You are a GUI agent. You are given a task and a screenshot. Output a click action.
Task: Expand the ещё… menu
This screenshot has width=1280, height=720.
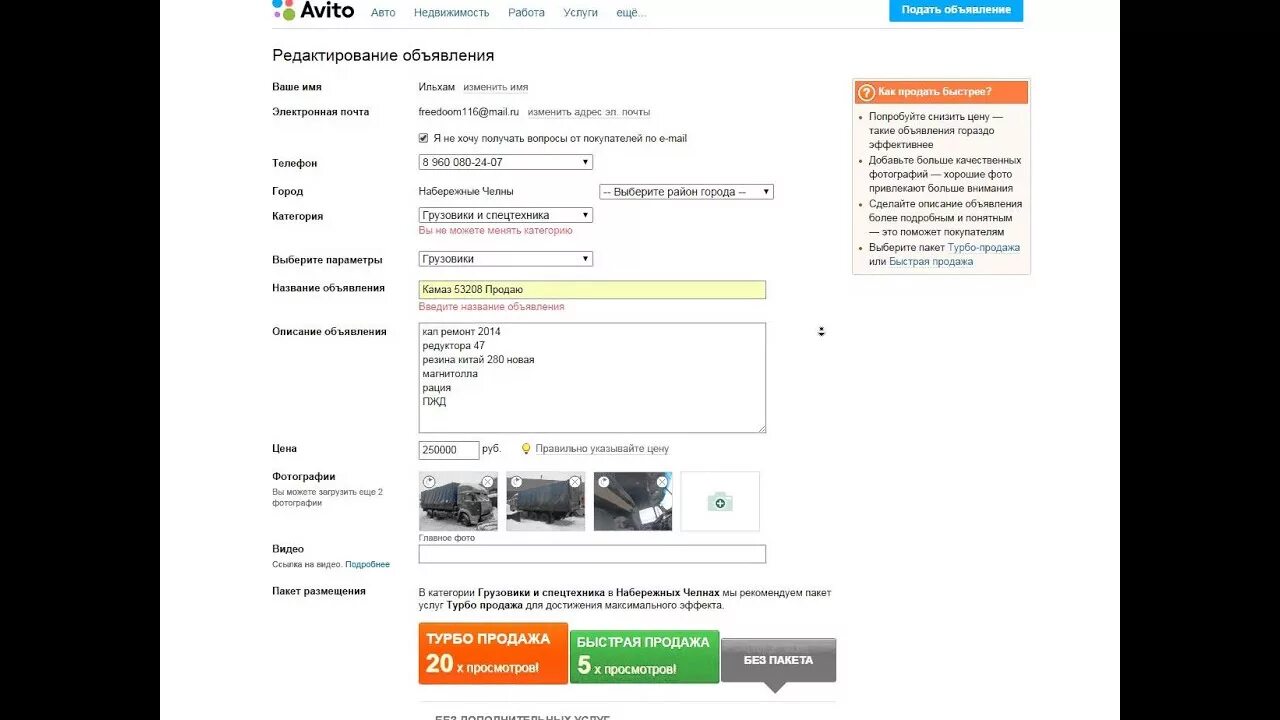[x=631, y=12]
